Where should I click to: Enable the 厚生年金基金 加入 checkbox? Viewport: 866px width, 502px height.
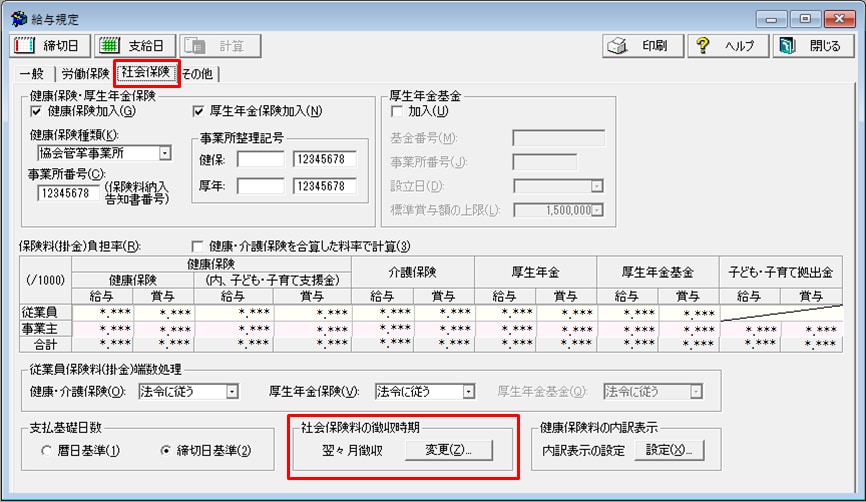[x=396, y=111]
